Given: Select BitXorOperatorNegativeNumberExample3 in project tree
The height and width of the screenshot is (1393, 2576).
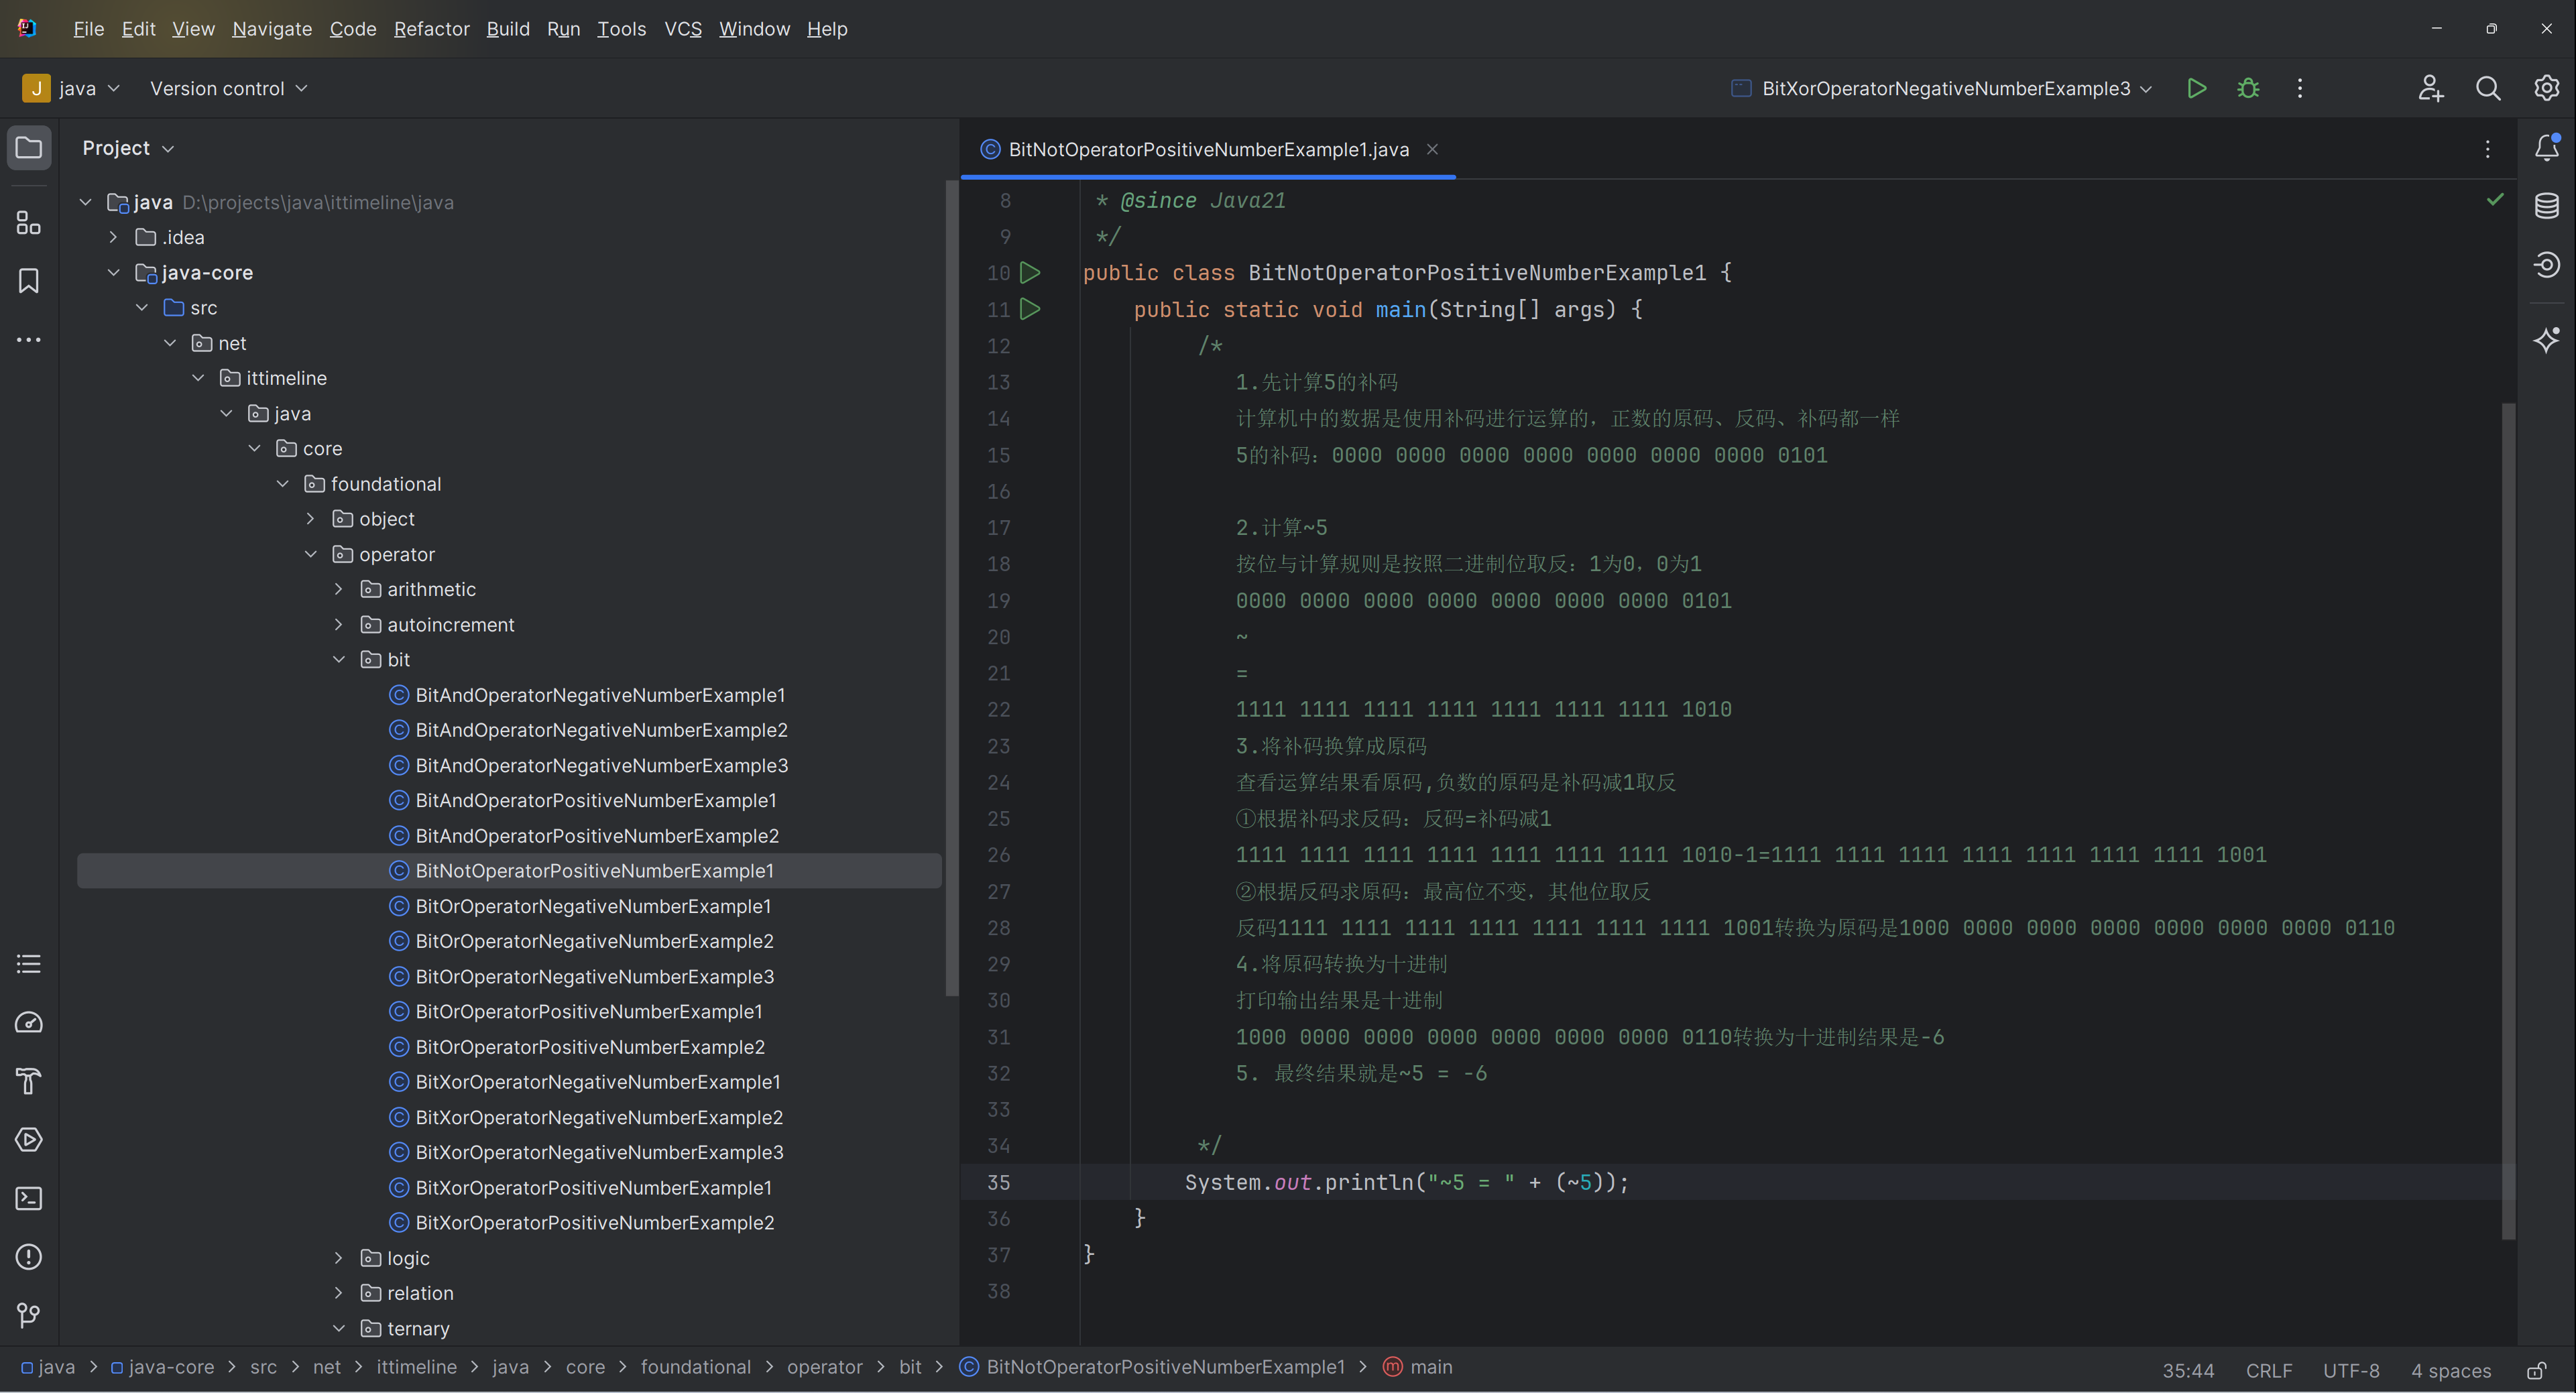Looking at the screenshot, I should click(599, 1153).
